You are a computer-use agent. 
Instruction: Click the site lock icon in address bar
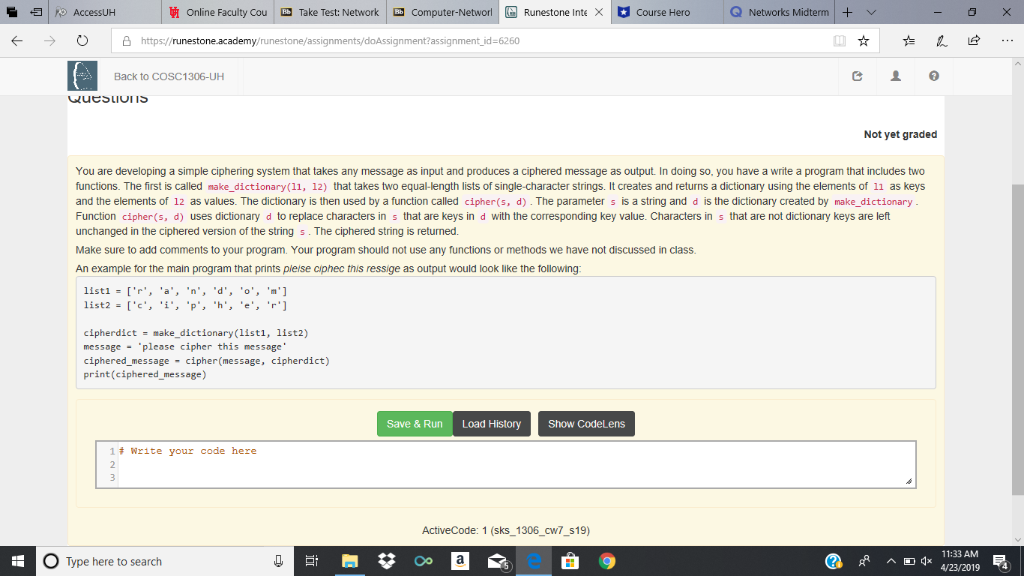coord(127,40)
